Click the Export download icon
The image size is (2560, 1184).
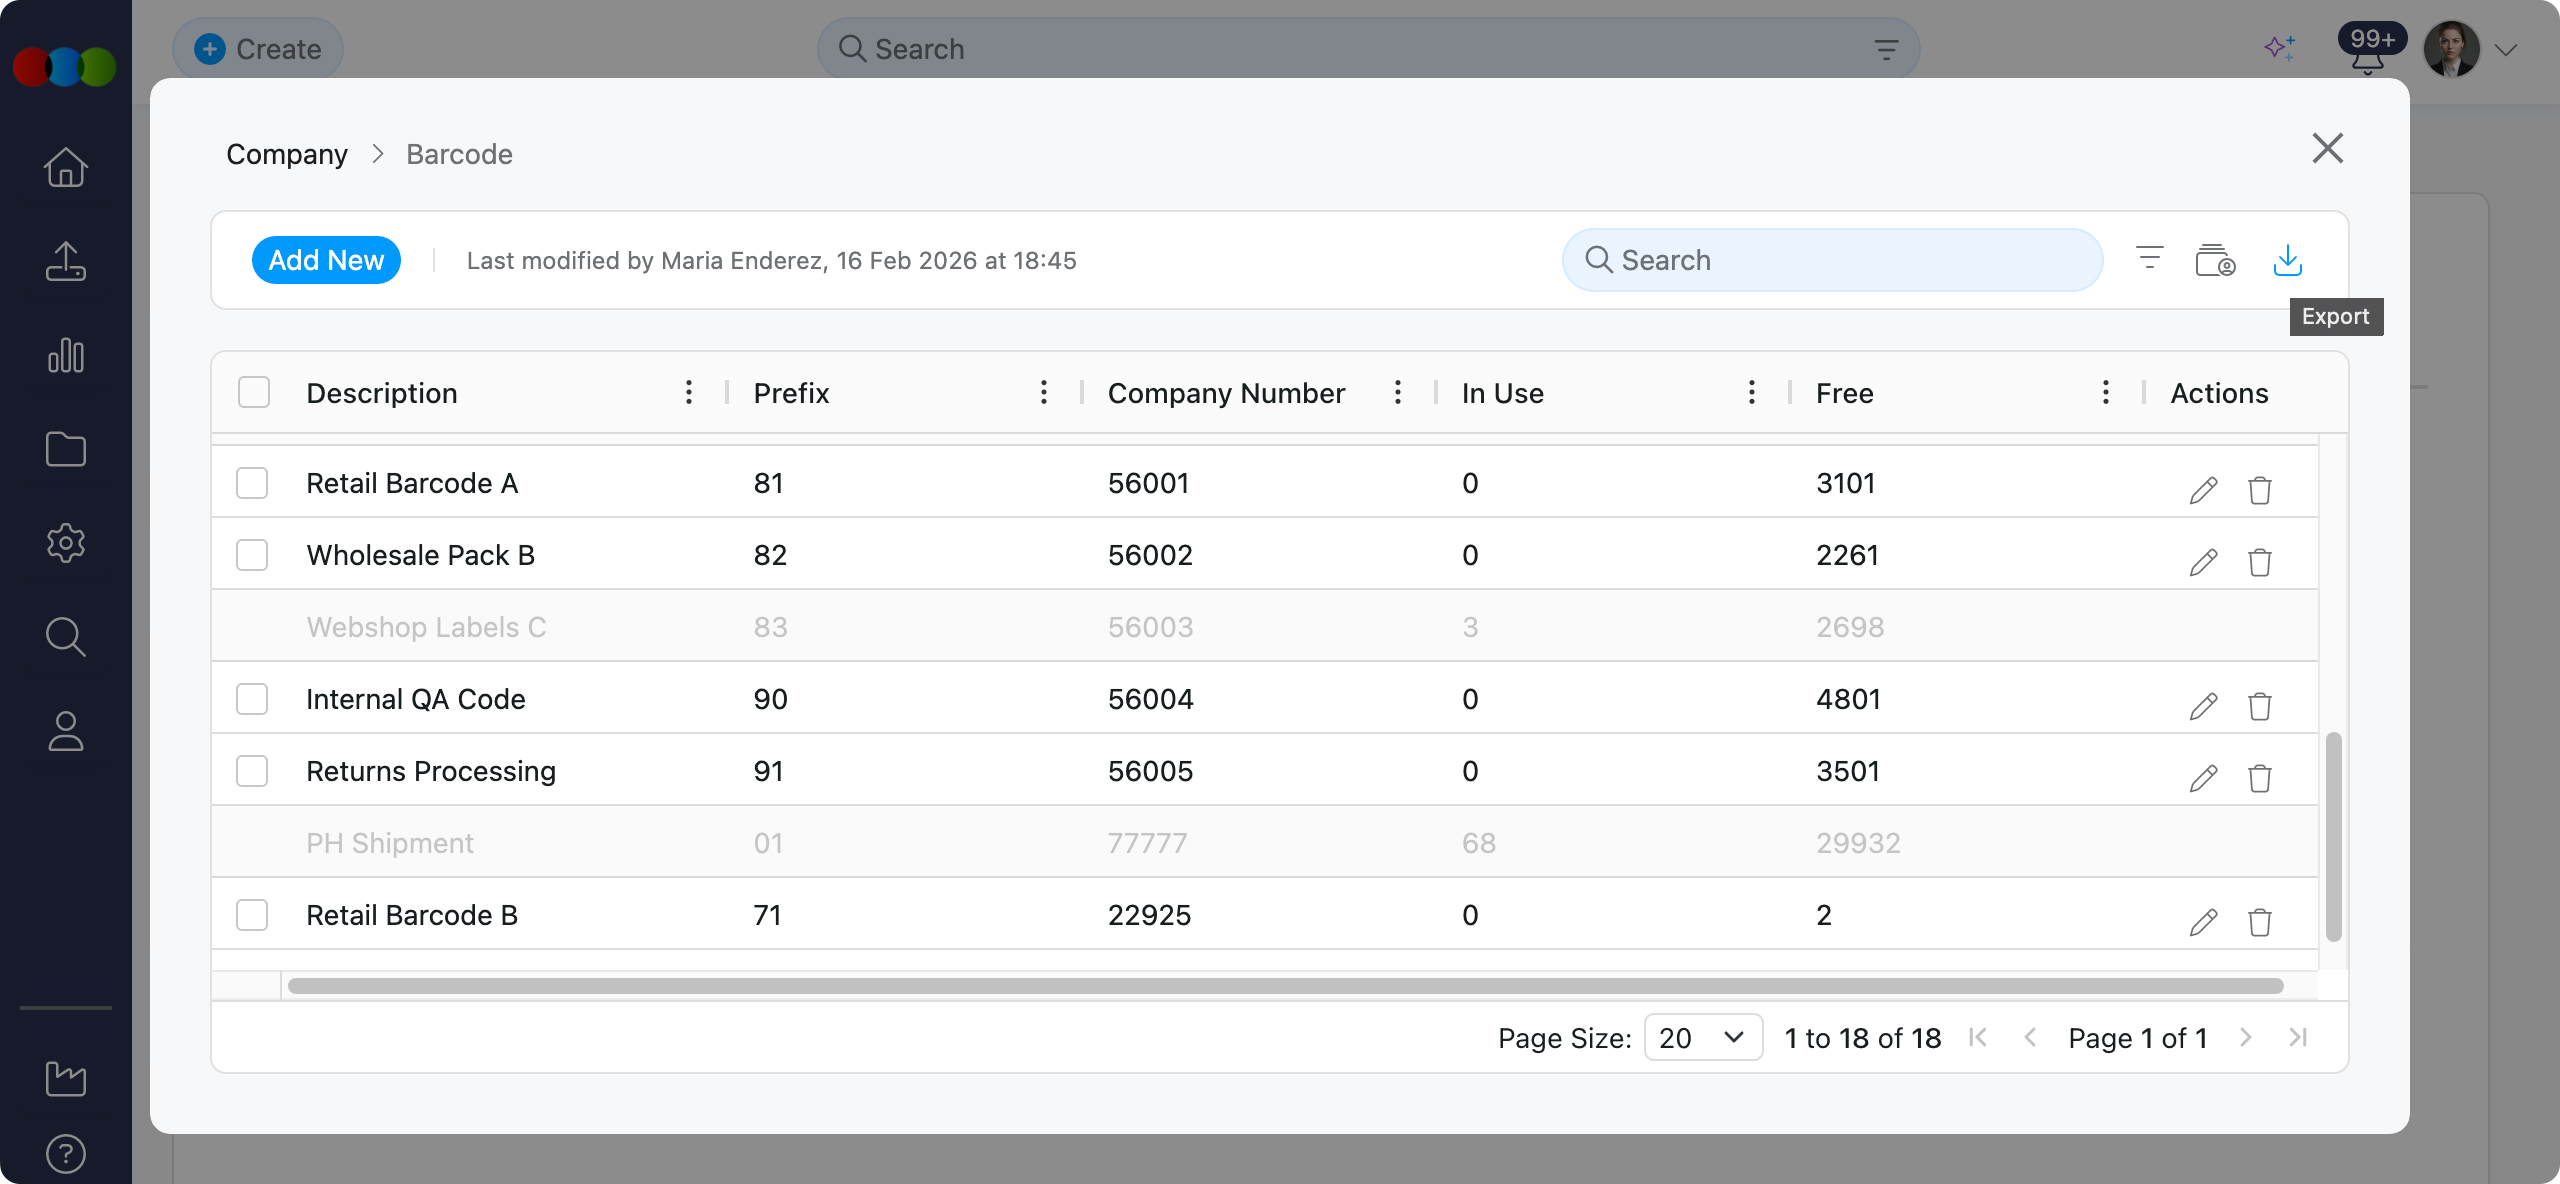coord(2287,260)
